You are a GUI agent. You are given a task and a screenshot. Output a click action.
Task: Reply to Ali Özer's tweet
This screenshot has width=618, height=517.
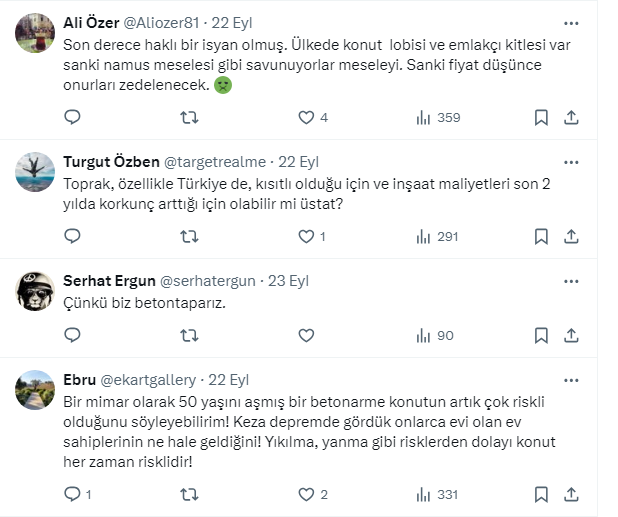point(72,117)
